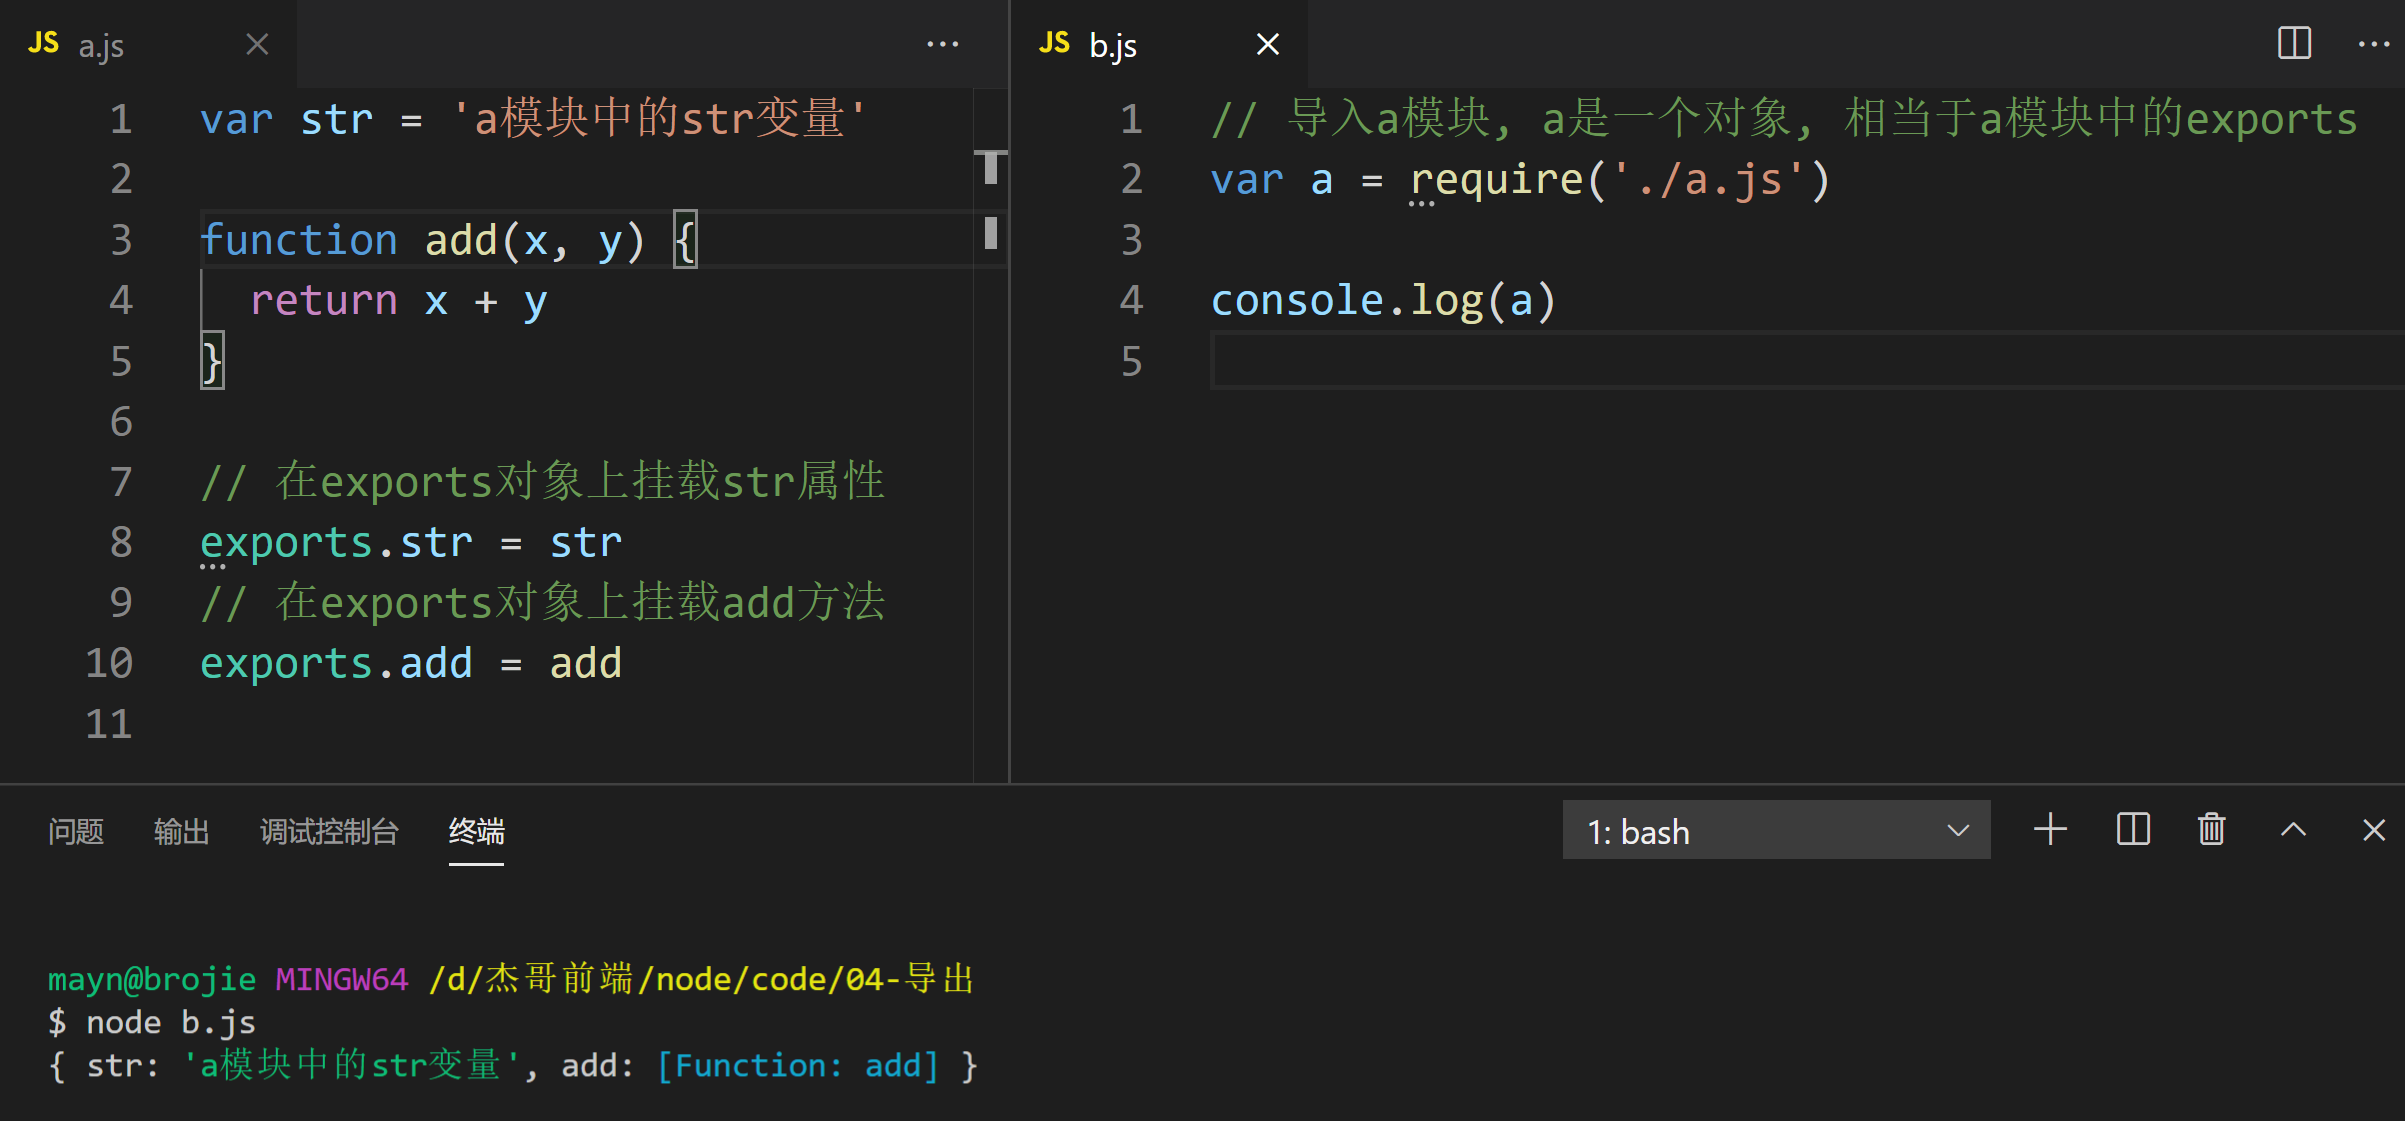2405x1121 pixels.
Task: Select the 终端 panel tab
Action: pyautogui.click(x=476, y=831)
